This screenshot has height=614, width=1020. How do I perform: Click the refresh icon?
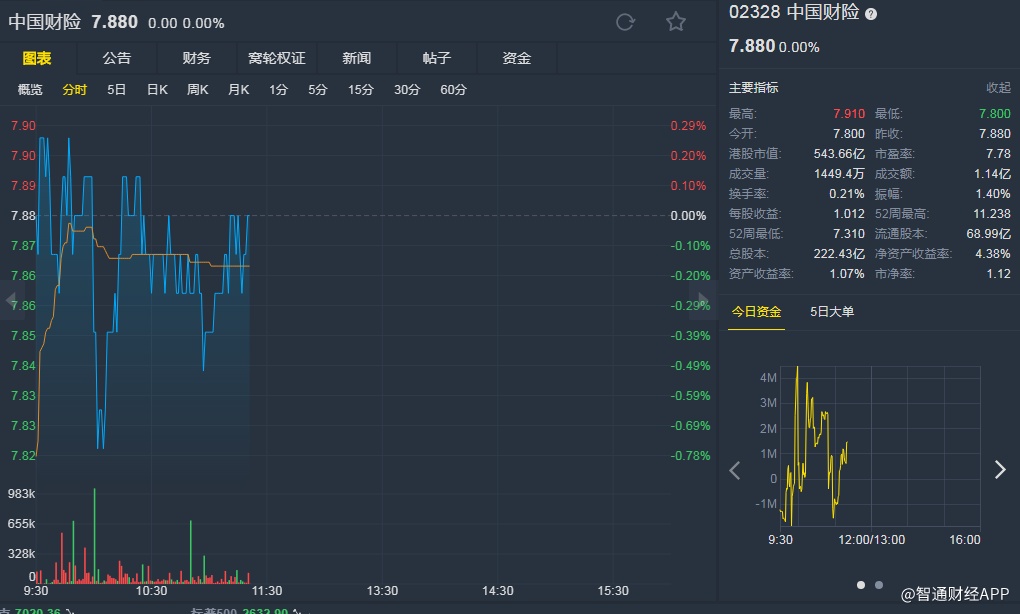pyautogui.click(x=625, y=22)
